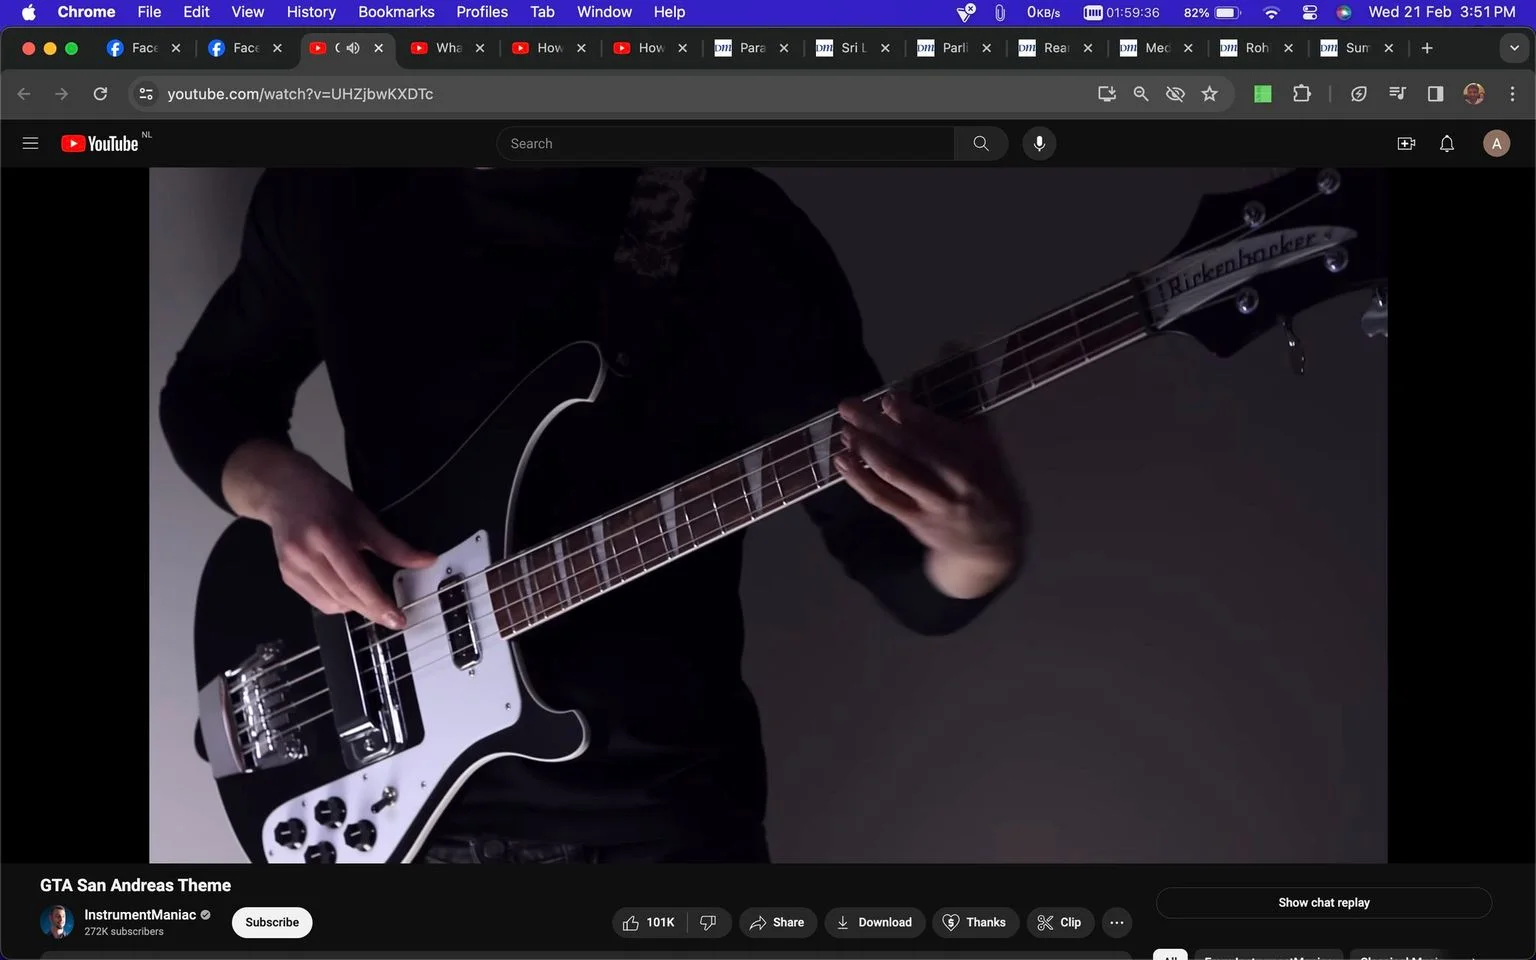Switch to the Sri L tab
Screen dimensions: 1536x960
[x=852, y=48]
